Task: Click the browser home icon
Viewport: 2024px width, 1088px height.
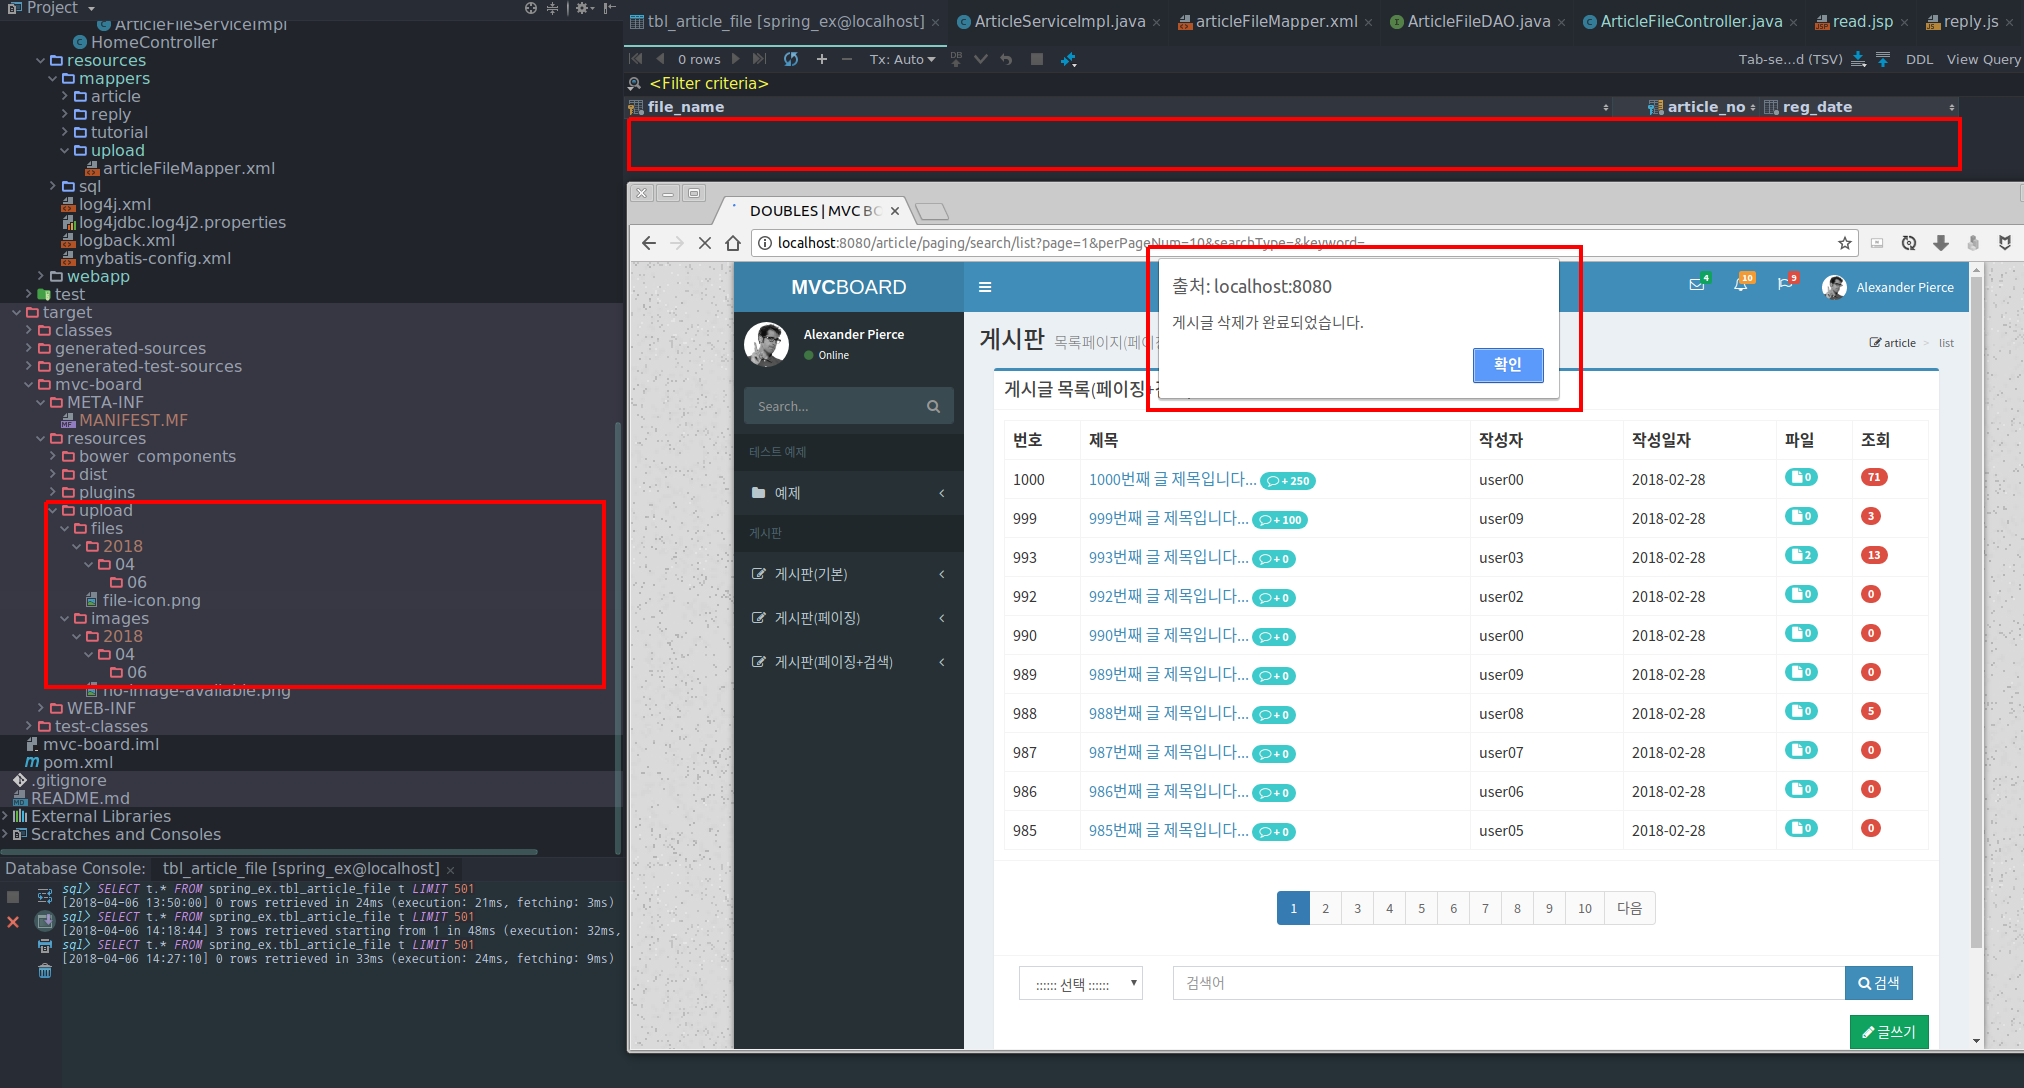Action: (x=733, y=243)
